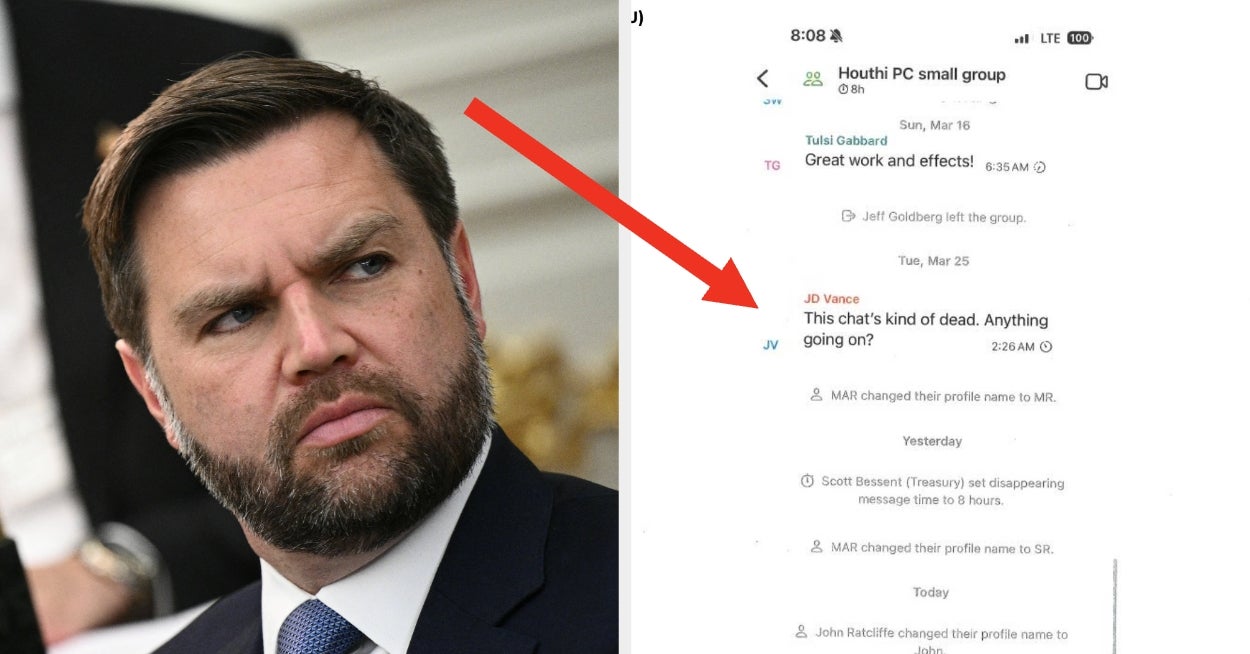Click the bearded man's portrait photo
The image size is (1250, 654).
click(309, 327)
